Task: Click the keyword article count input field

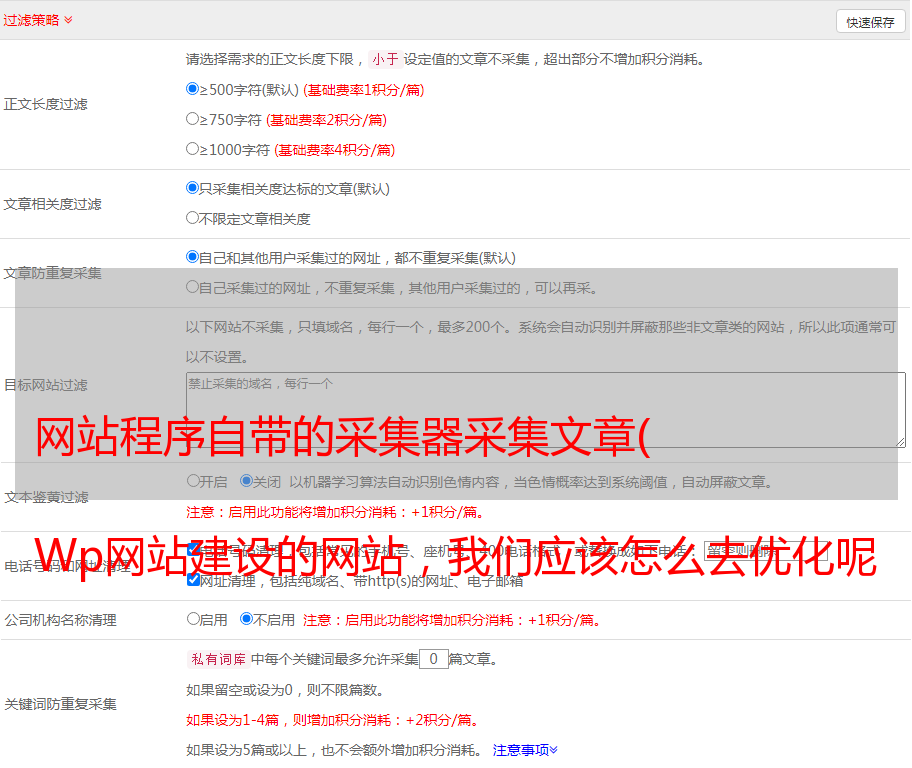Action: pos(433,659)
